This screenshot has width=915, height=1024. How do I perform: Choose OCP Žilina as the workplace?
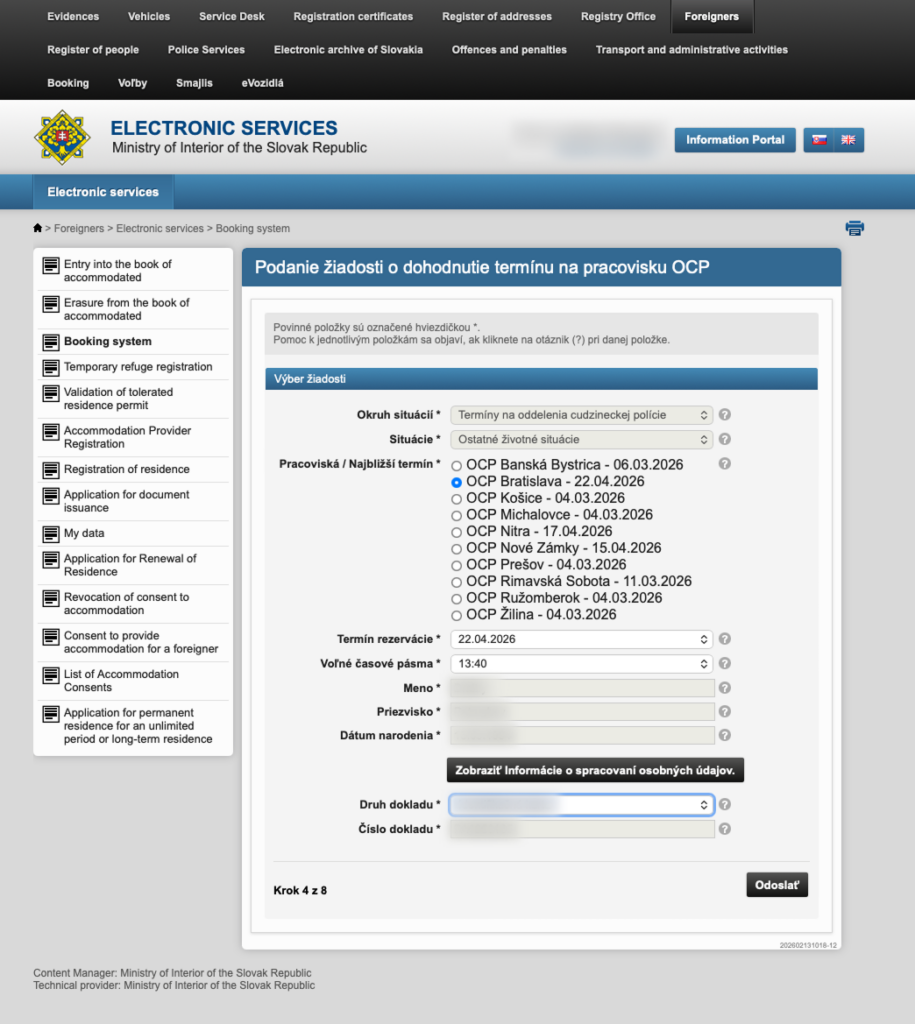pos(457,615)
